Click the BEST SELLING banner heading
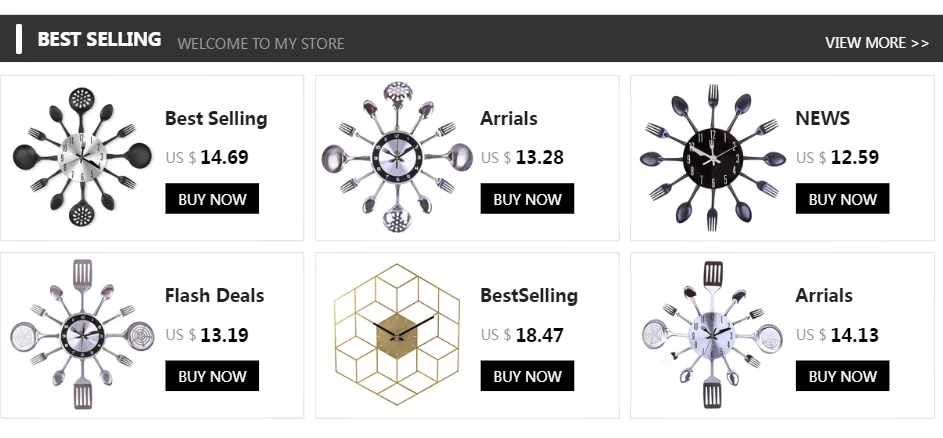The image size is (943, 438). point(99,40)
